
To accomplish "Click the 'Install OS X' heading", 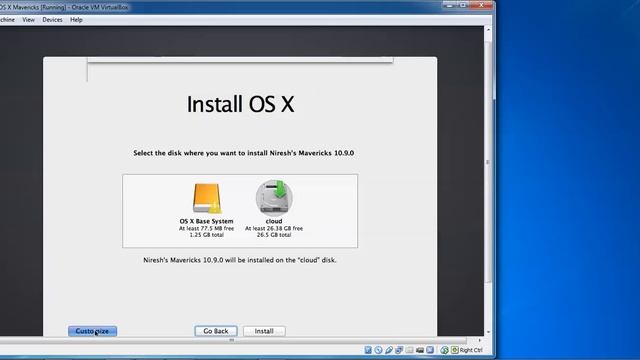I will click(240, 104).
